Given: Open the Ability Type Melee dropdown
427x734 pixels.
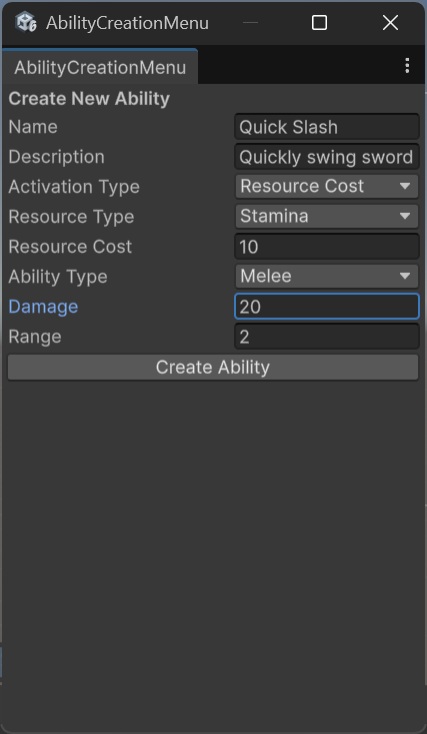Looking at the screenshot, I should pyautogui.click(x=327, y=276).
